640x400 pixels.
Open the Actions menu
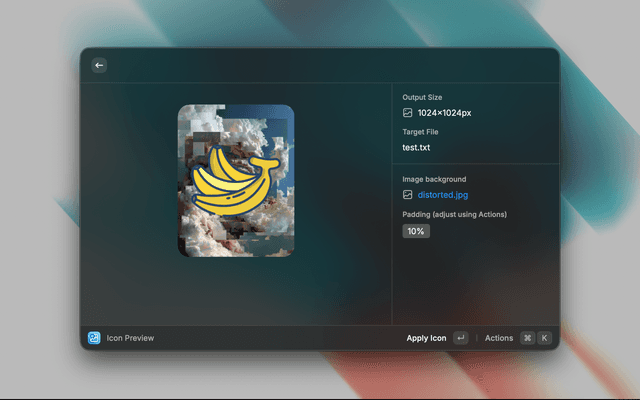tap(499, 338)
